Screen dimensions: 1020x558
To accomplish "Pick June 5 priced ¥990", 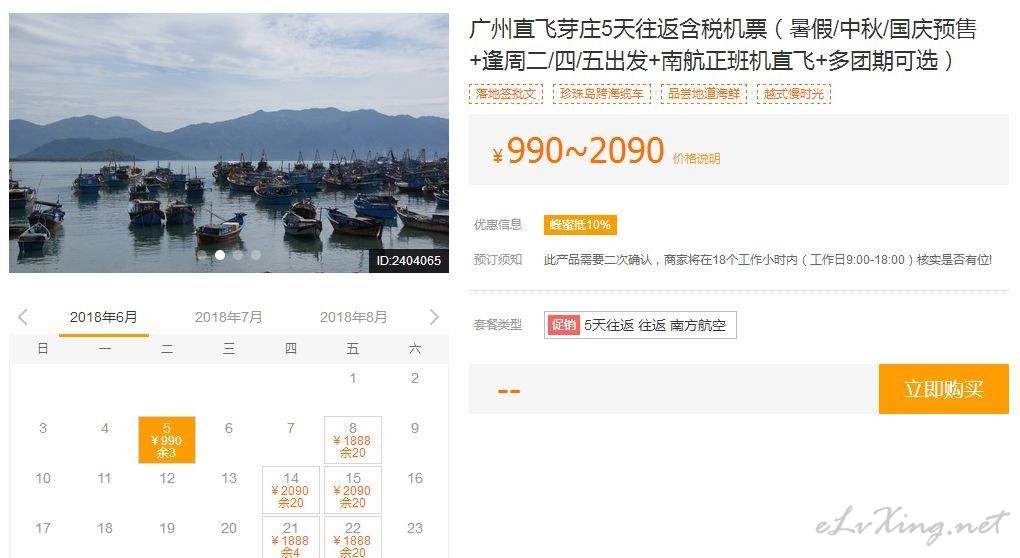I will (167, 440).
